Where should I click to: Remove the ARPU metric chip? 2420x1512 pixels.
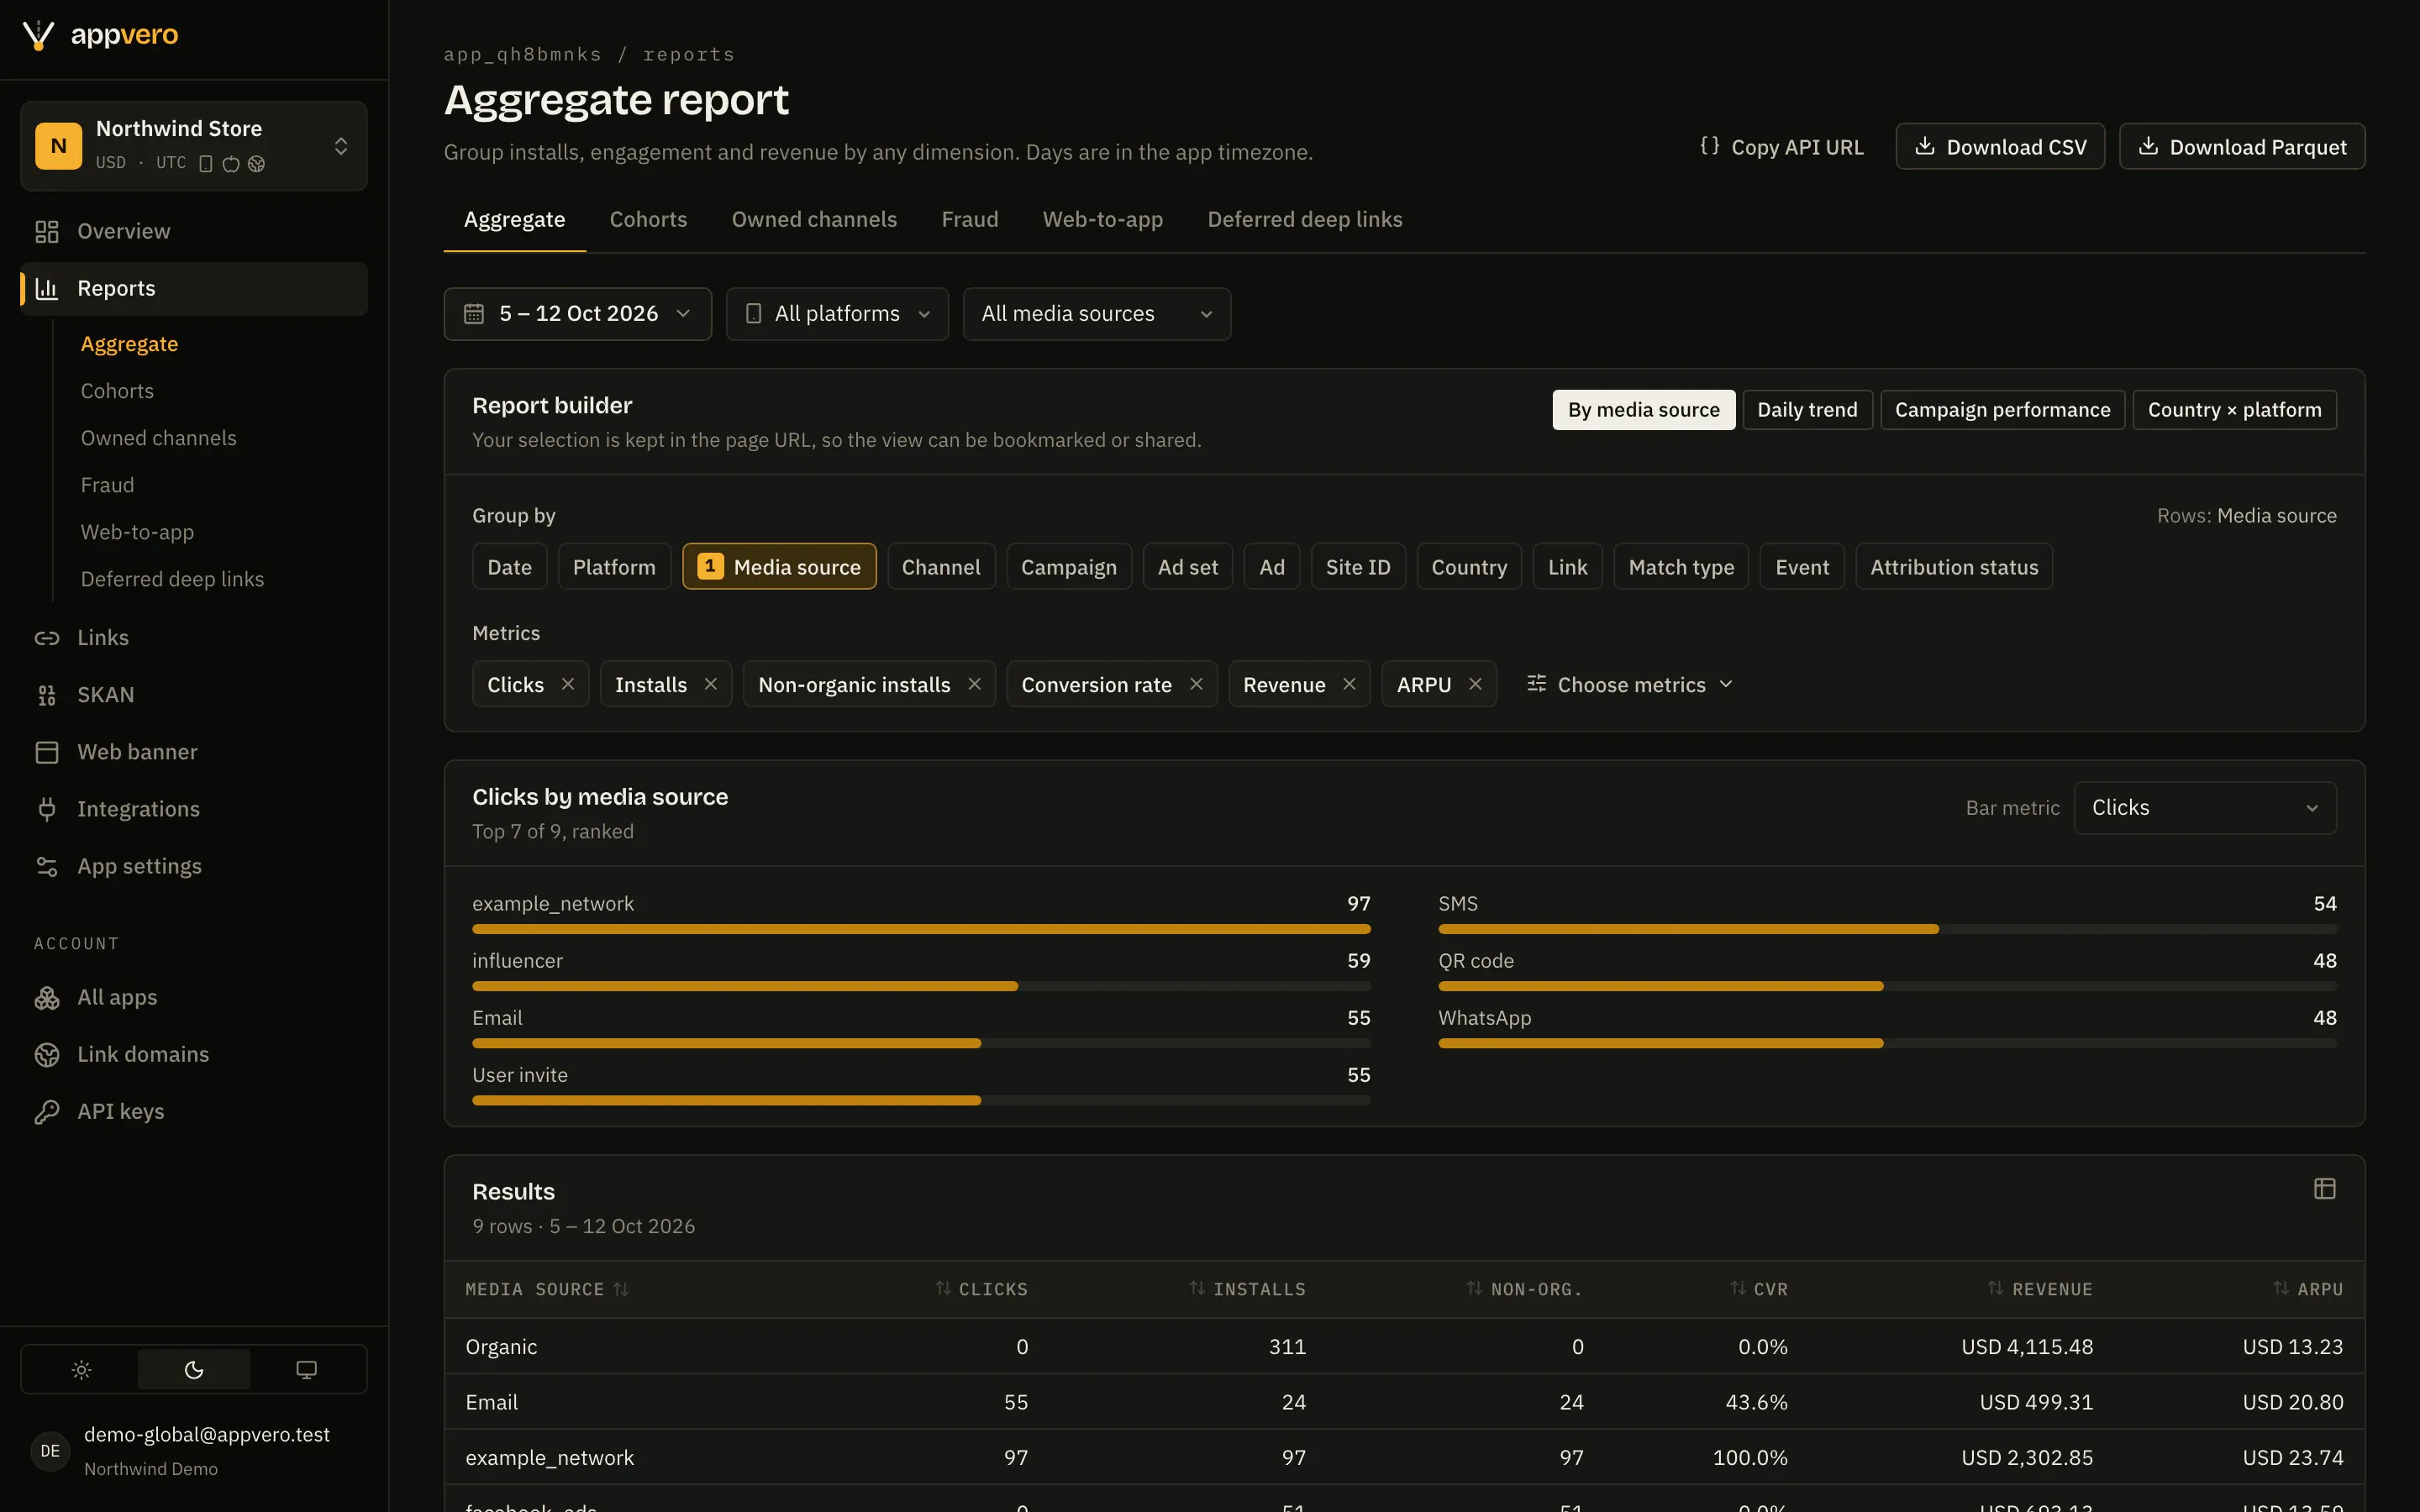coord(1475,684)
